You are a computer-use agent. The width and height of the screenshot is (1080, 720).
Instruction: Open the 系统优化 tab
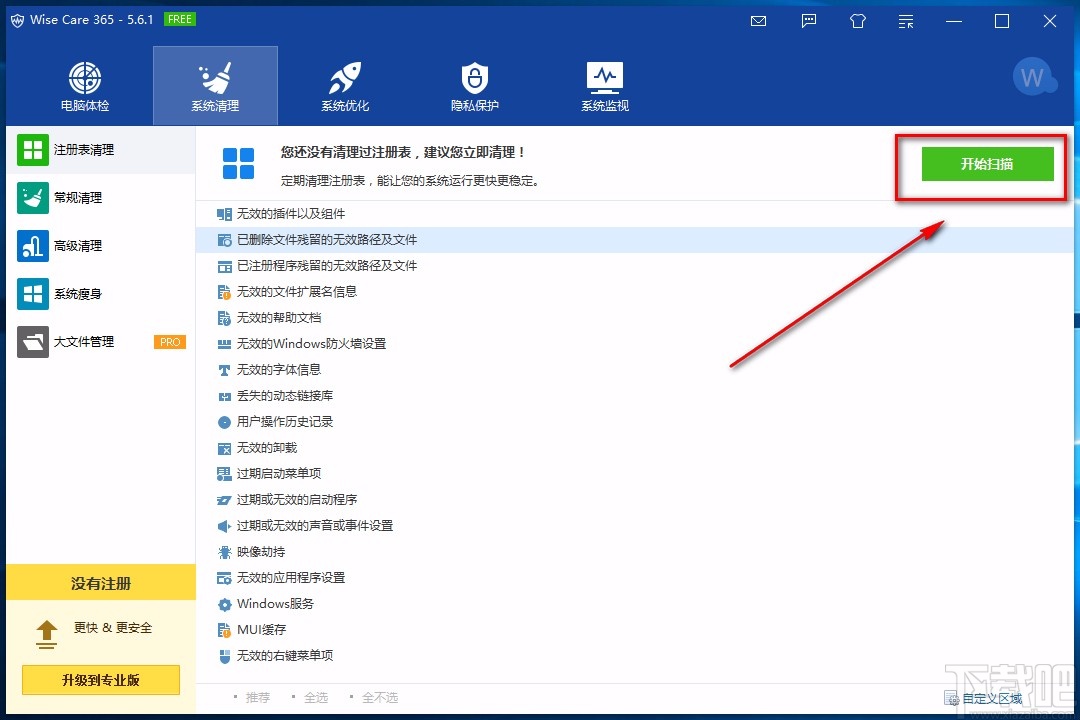click(x=345, y=86)
